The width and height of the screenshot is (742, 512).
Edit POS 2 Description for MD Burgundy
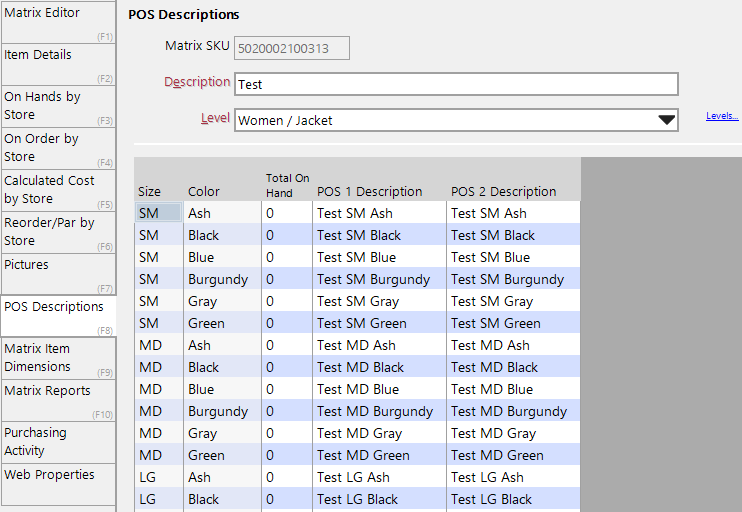(513, 411)
